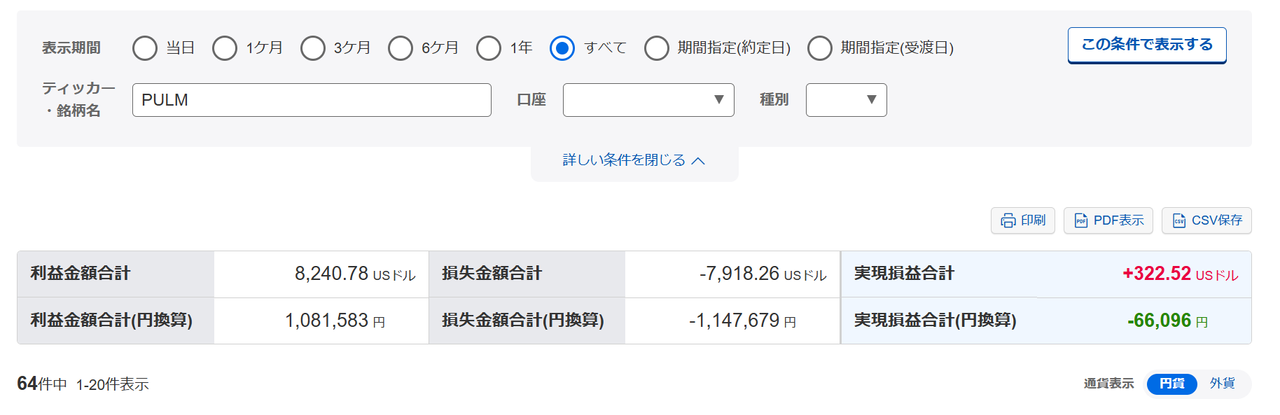Click the 損失金額合計(円換算) label
The height and width of the screenshot is (415, 1280).
(523, 321)
